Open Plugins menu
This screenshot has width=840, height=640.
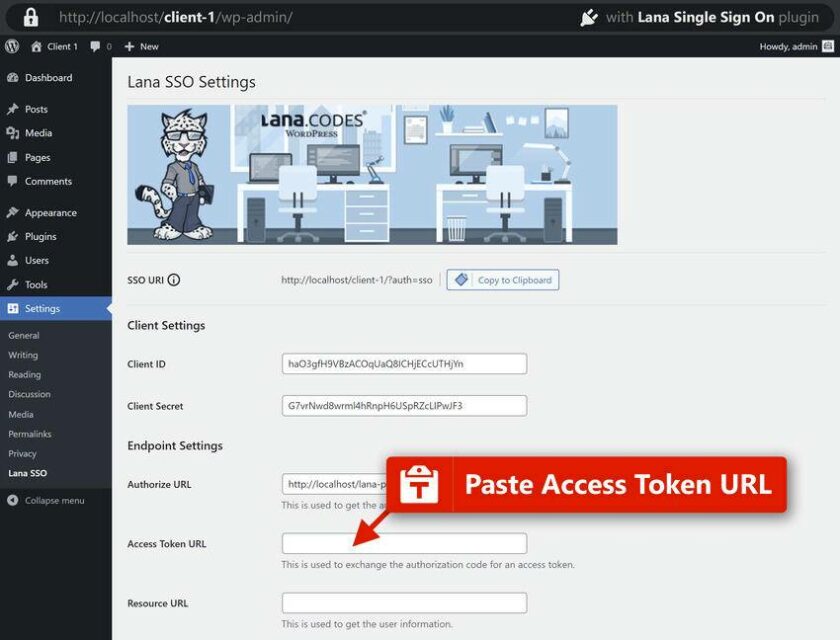(x=56, y=236)
